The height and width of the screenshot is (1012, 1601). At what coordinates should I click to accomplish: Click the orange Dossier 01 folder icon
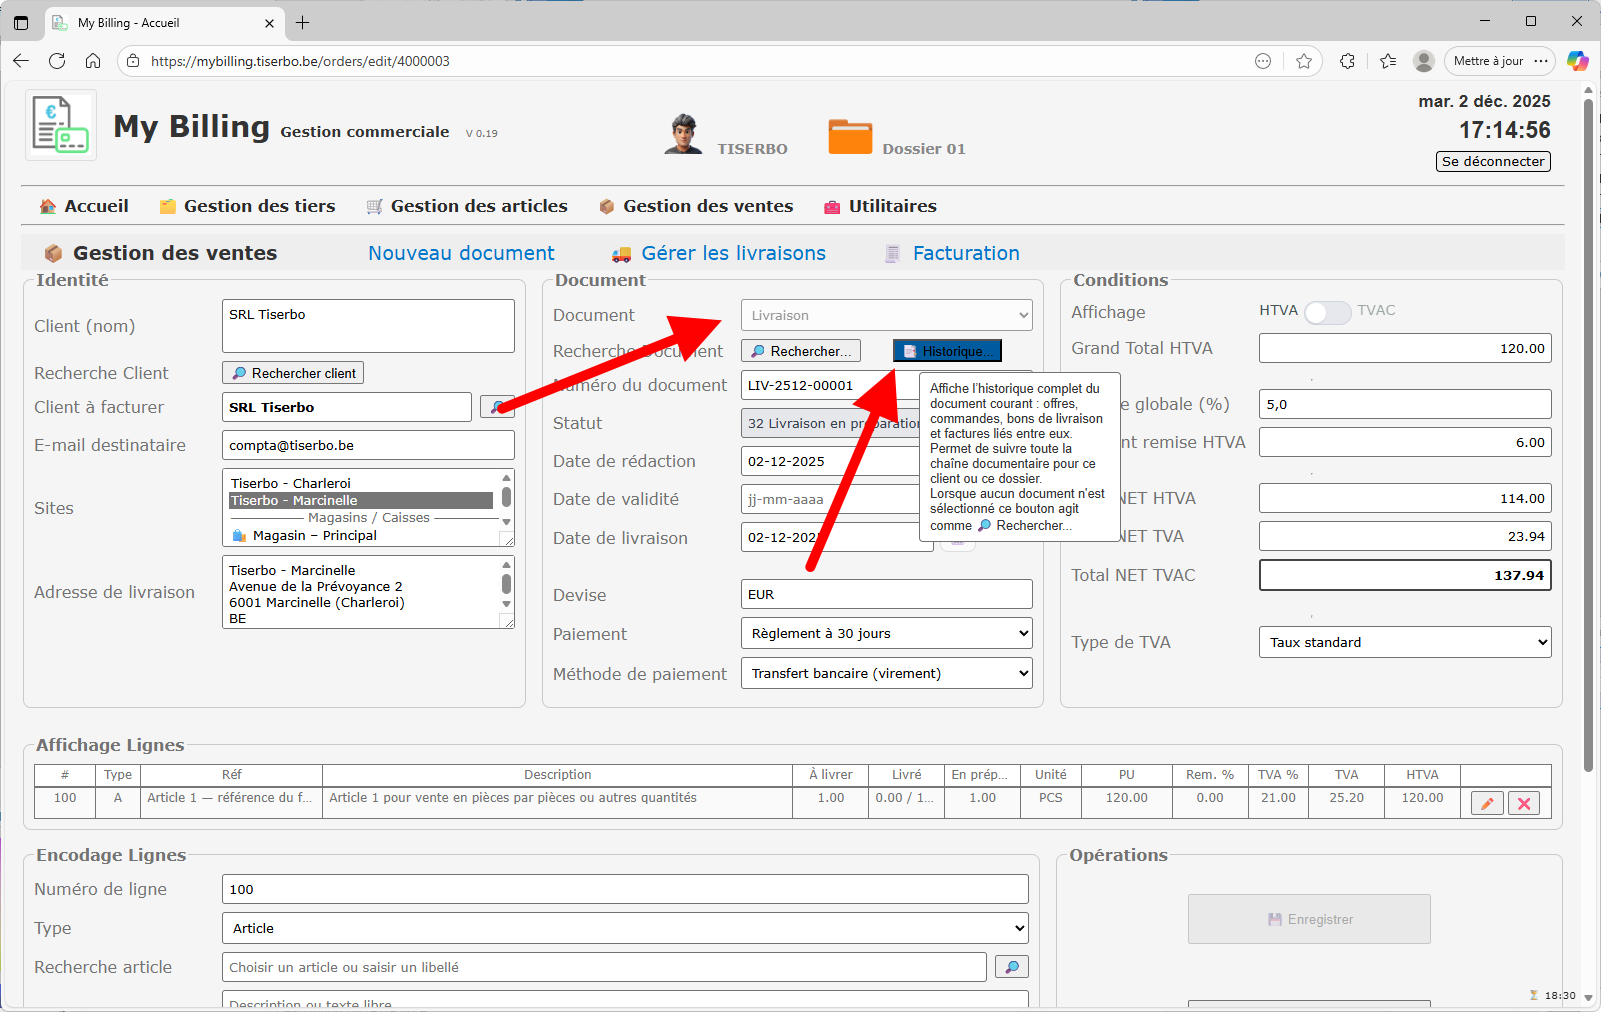(850, 137)
